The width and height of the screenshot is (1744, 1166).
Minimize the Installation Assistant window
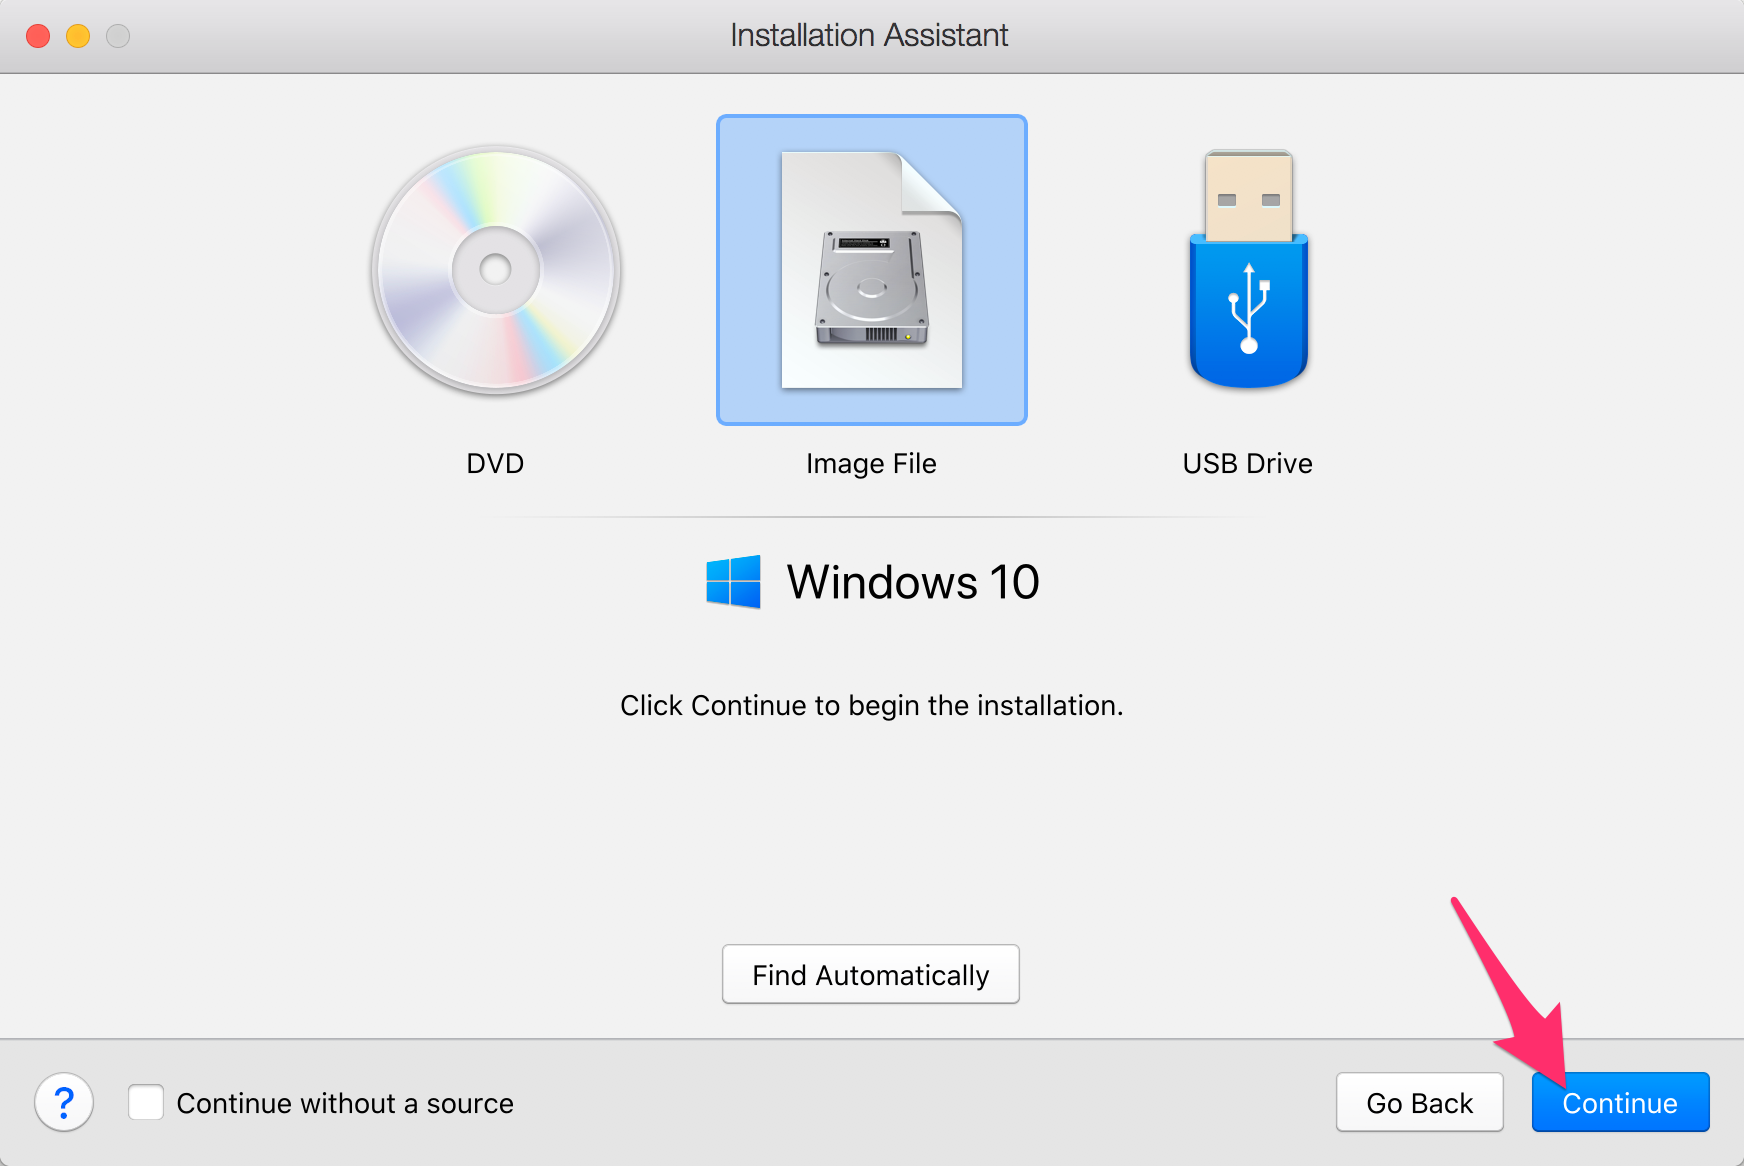(x=78, y=36)
